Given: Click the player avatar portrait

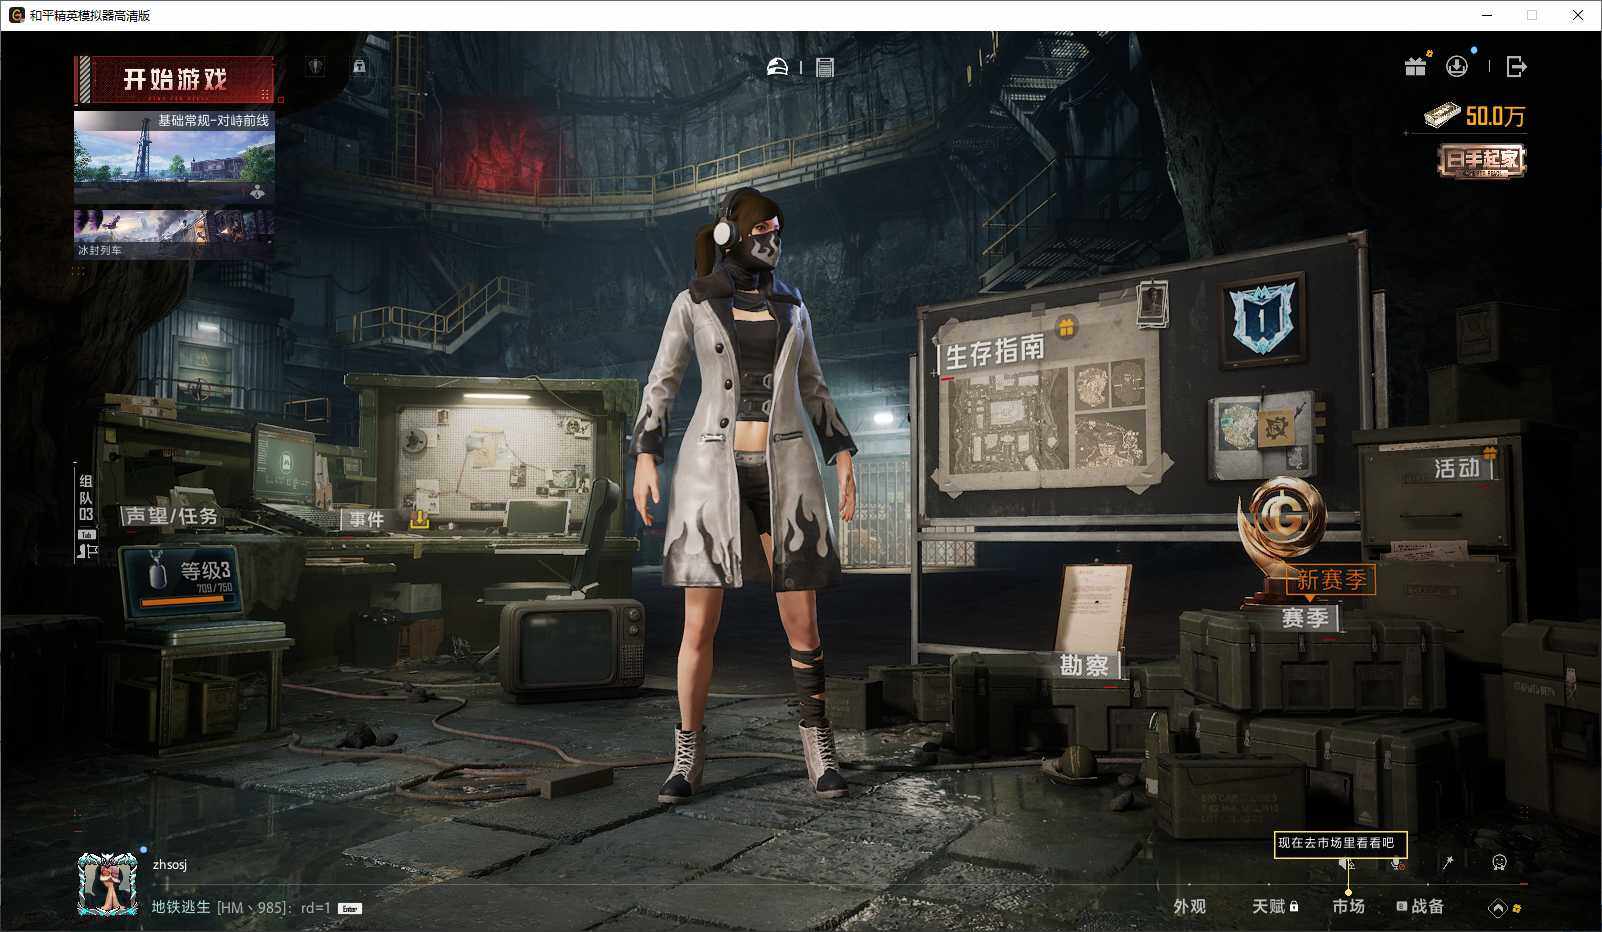Looking at the screenshot, I should pos(108,883).
